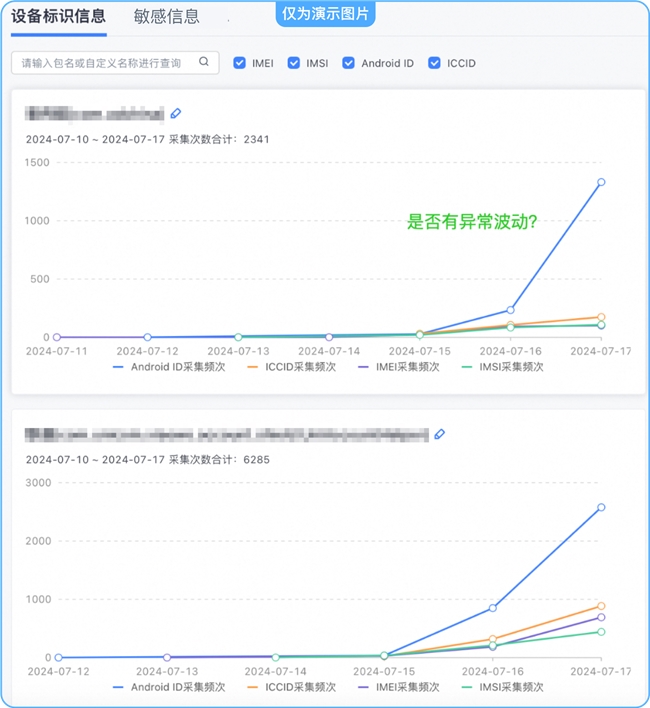
Task: Toggle IMSI采集频次 legend in second chart
Action: (502, 687)
